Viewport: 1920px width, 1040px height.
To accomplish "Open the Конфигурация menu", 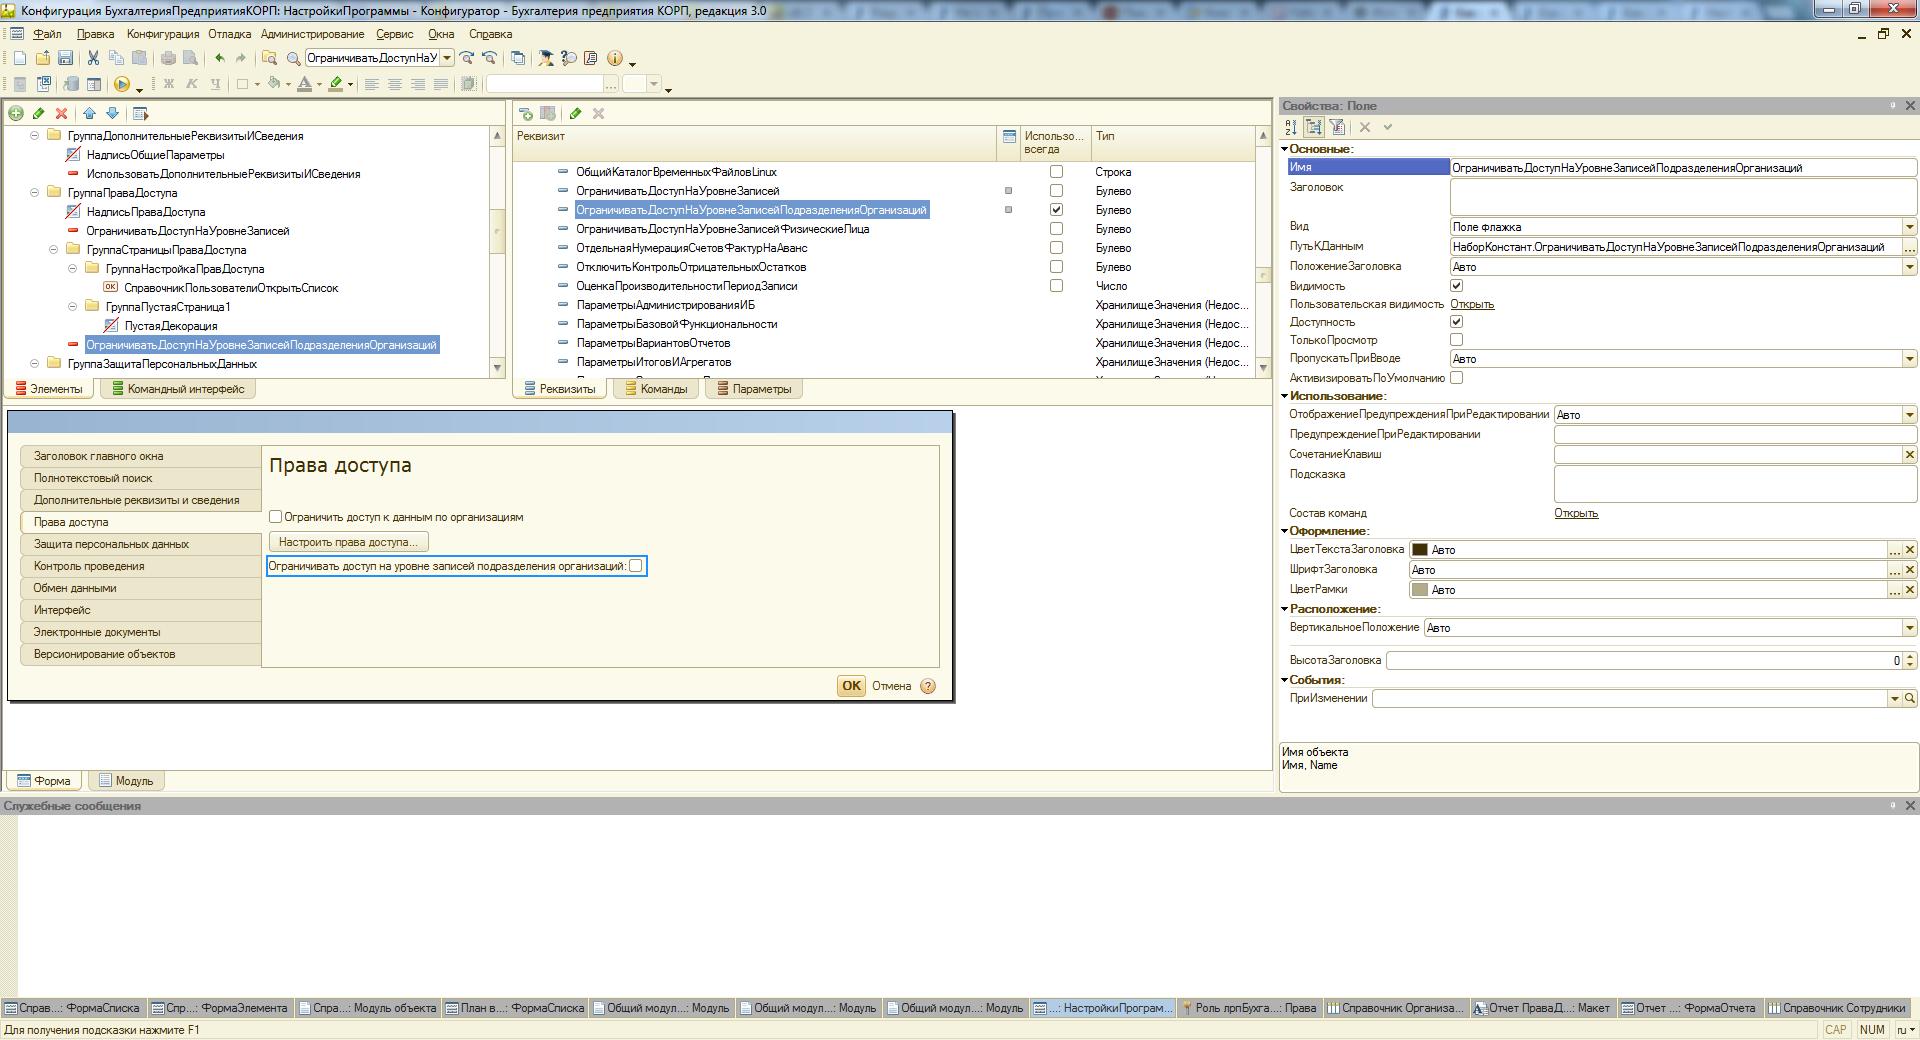I will [x=163, y=34].
